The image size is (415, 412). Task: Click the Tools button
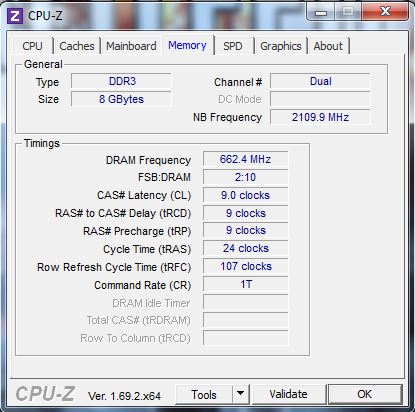(x=204, y=395)
